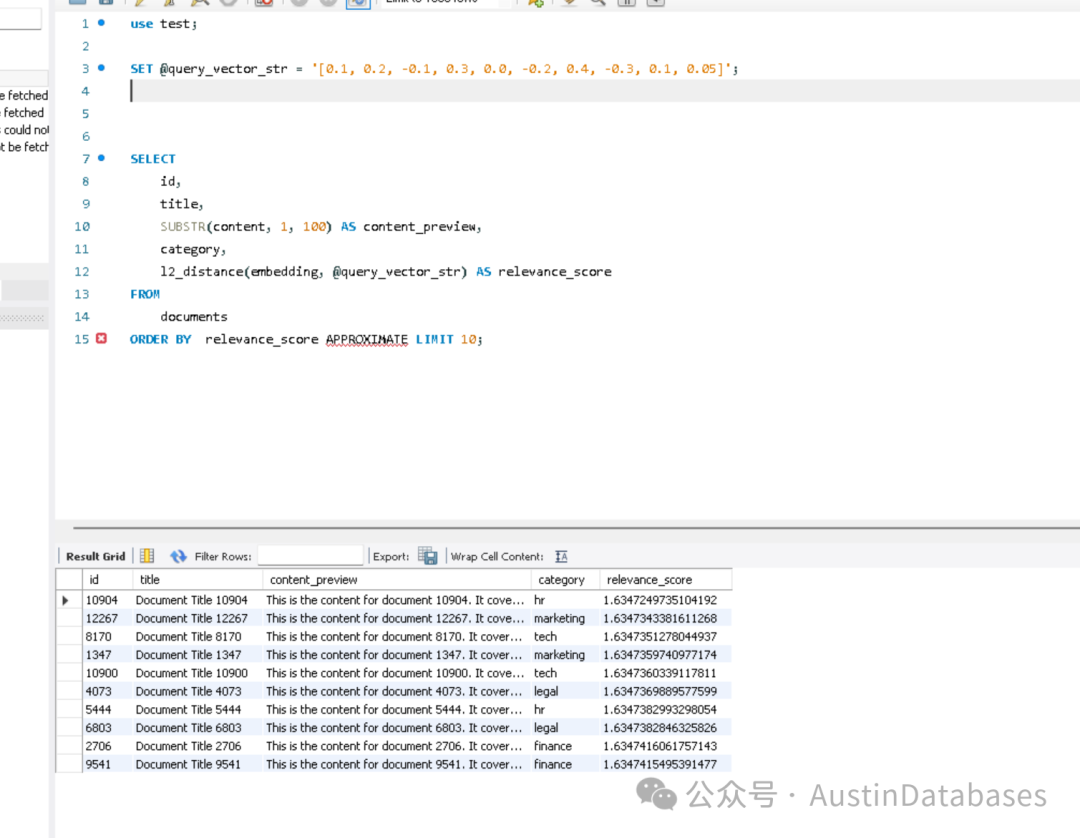The image size is (1080, 838).
Task: Click the blue statement dot on line 1
Action: pos(101,23)
